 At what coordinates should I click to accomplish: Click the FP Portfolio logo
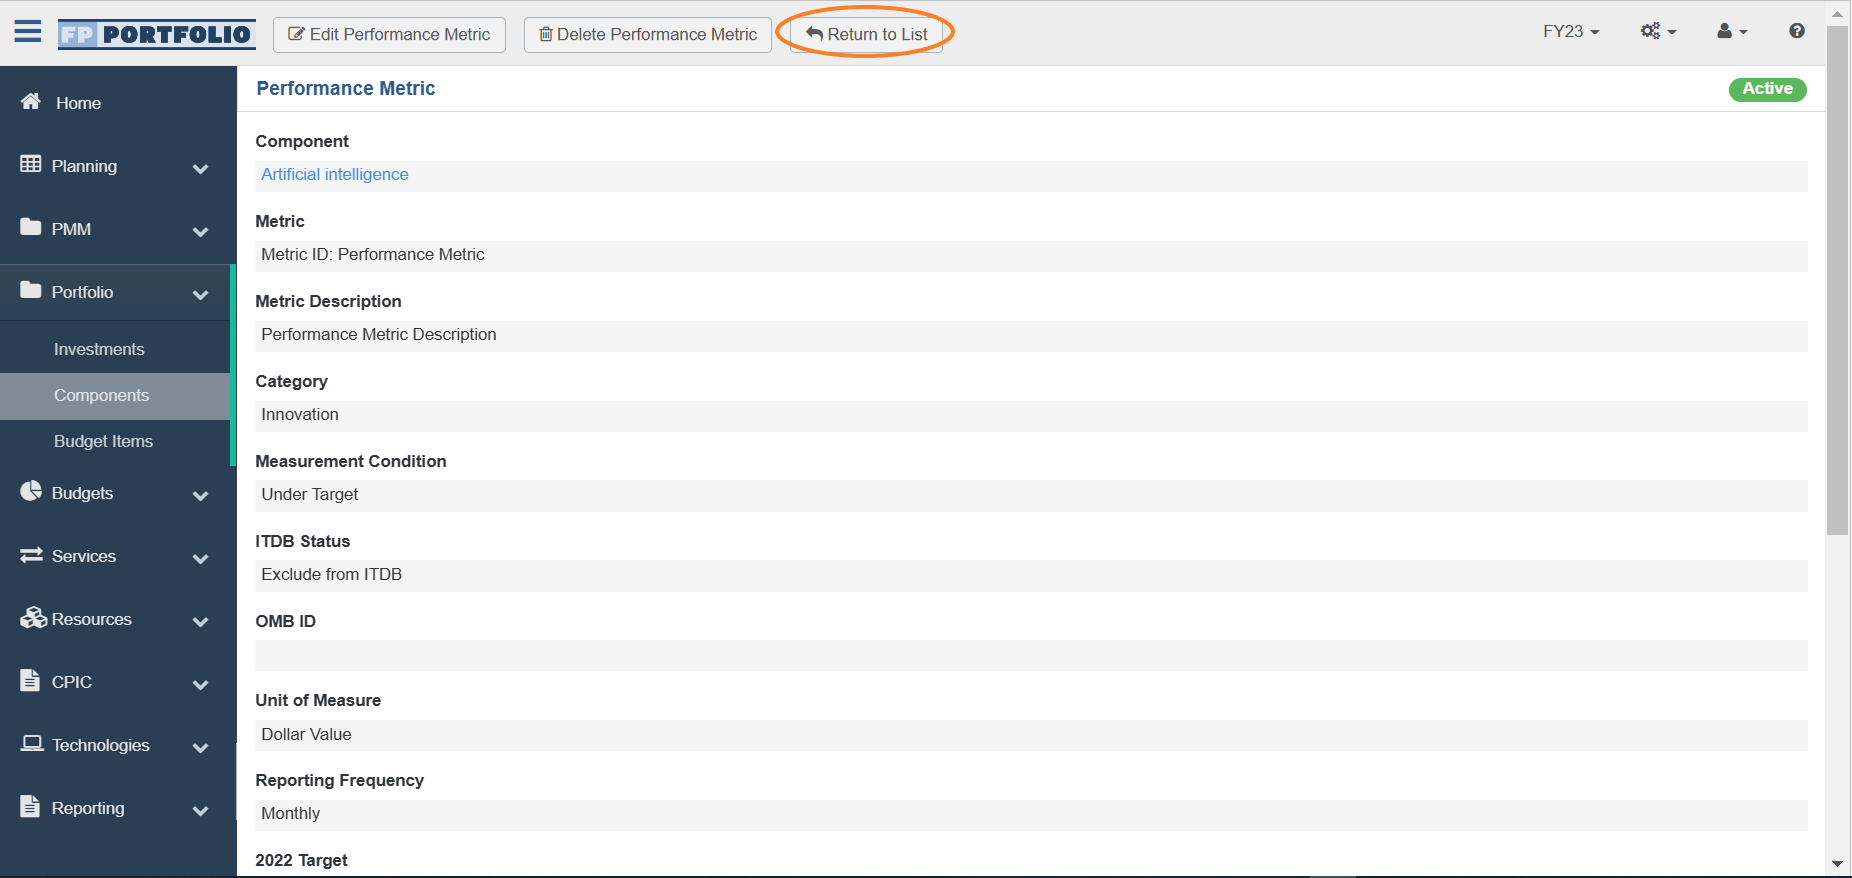156,34
